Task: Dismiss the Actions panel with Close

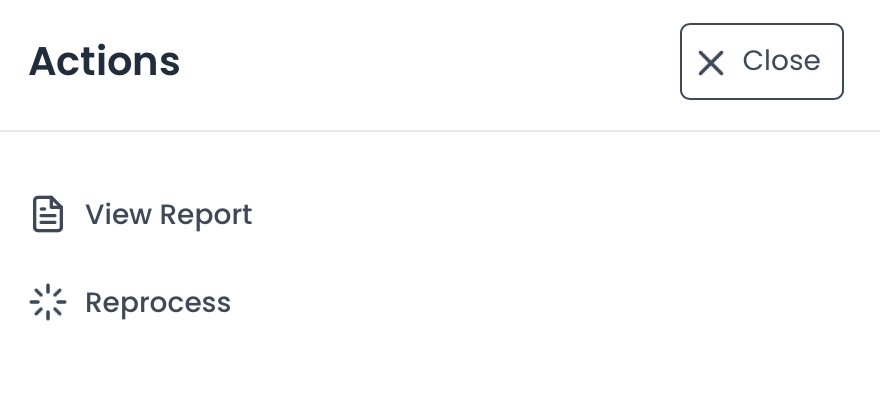Action: point(762,62)
